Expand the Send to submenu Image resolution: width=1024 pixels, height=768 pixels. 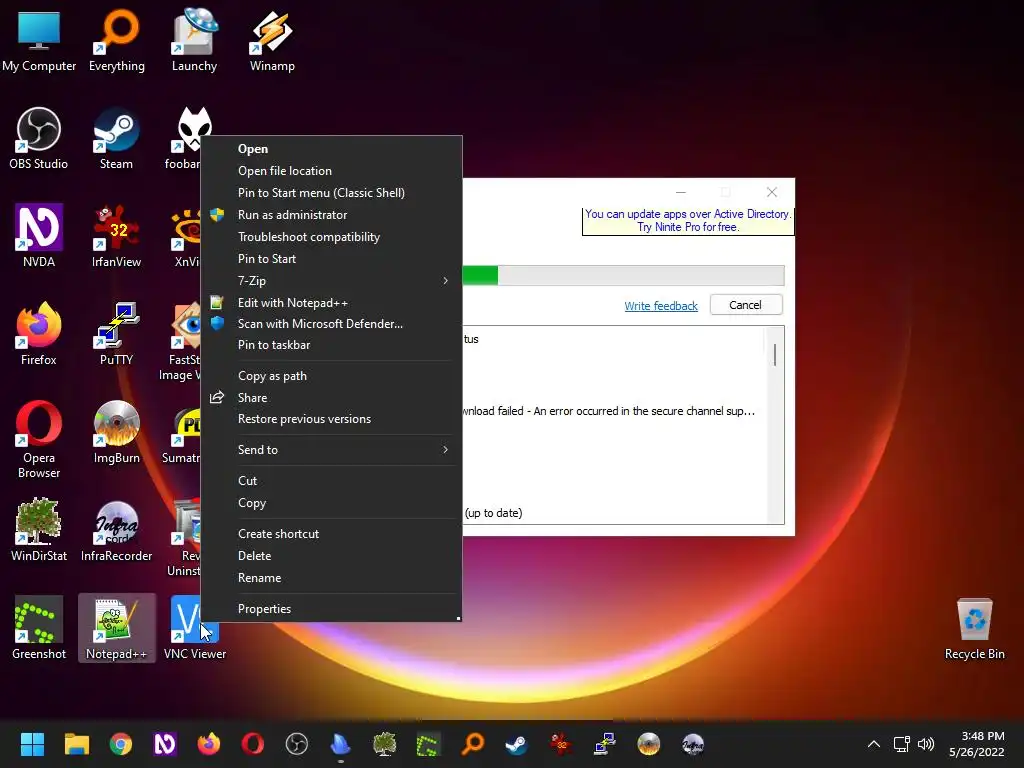(332, 449)
